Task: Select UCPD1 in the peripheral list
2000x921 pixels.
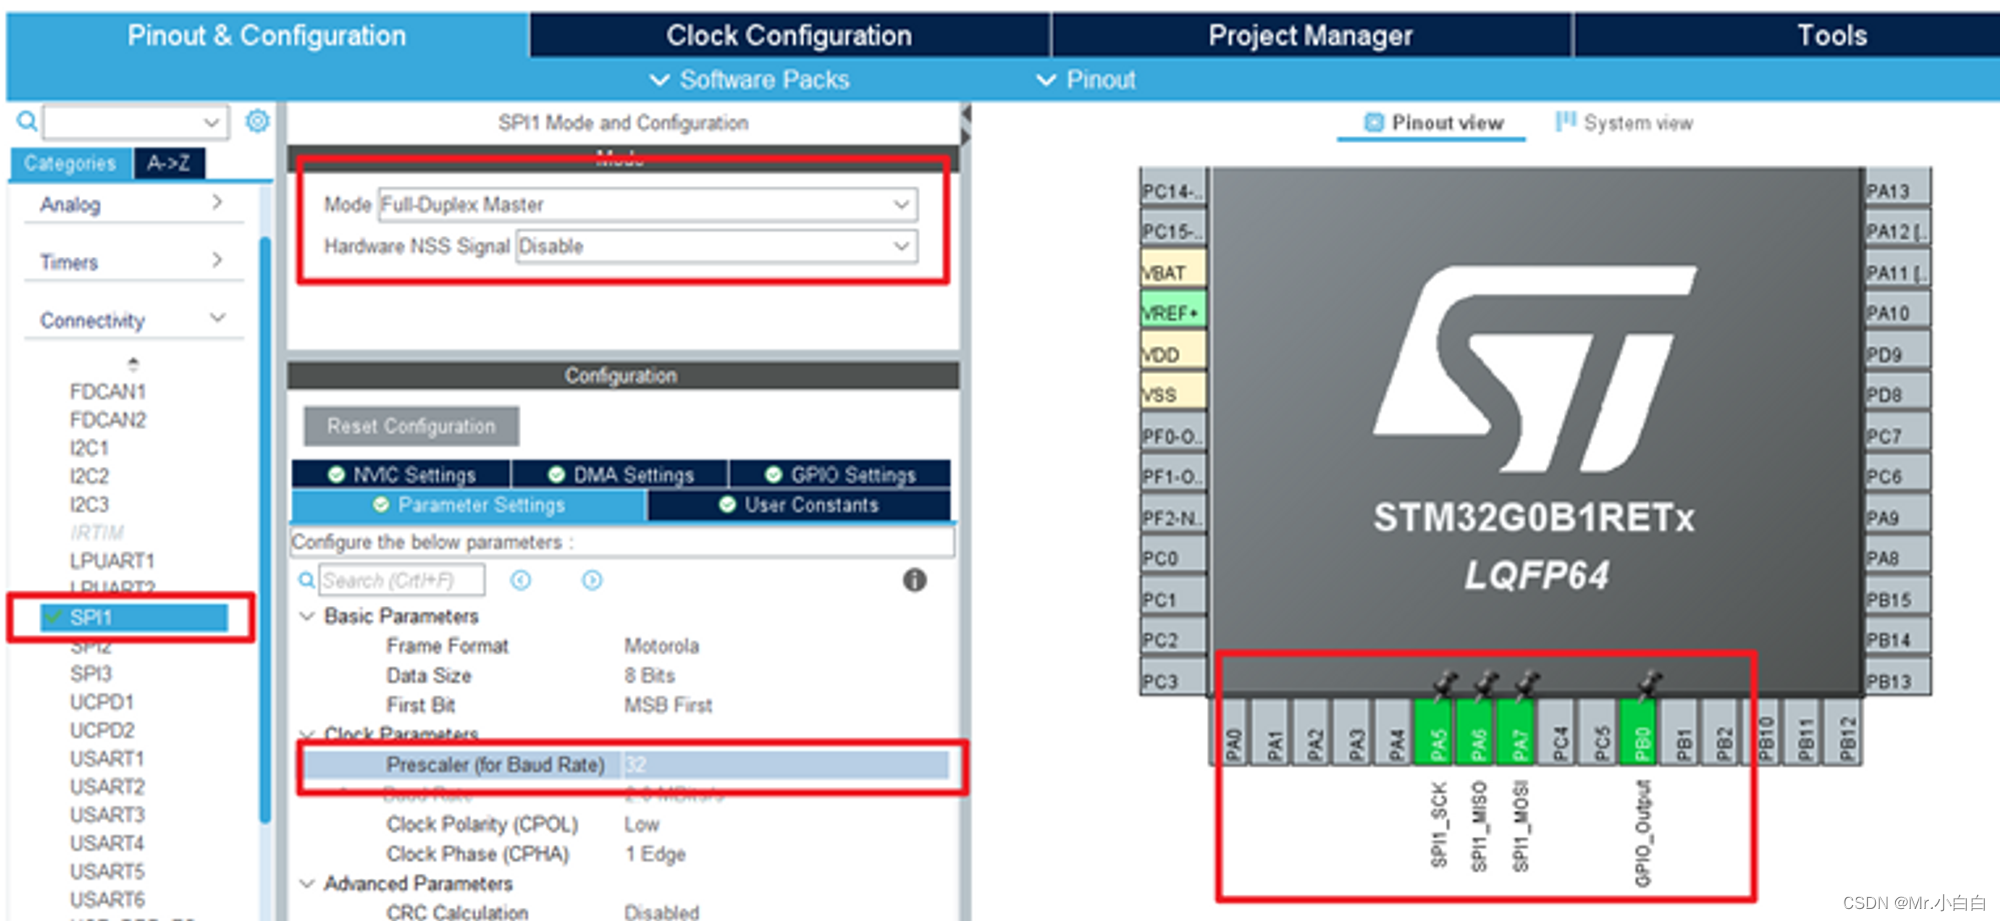Action: point(102,702)
